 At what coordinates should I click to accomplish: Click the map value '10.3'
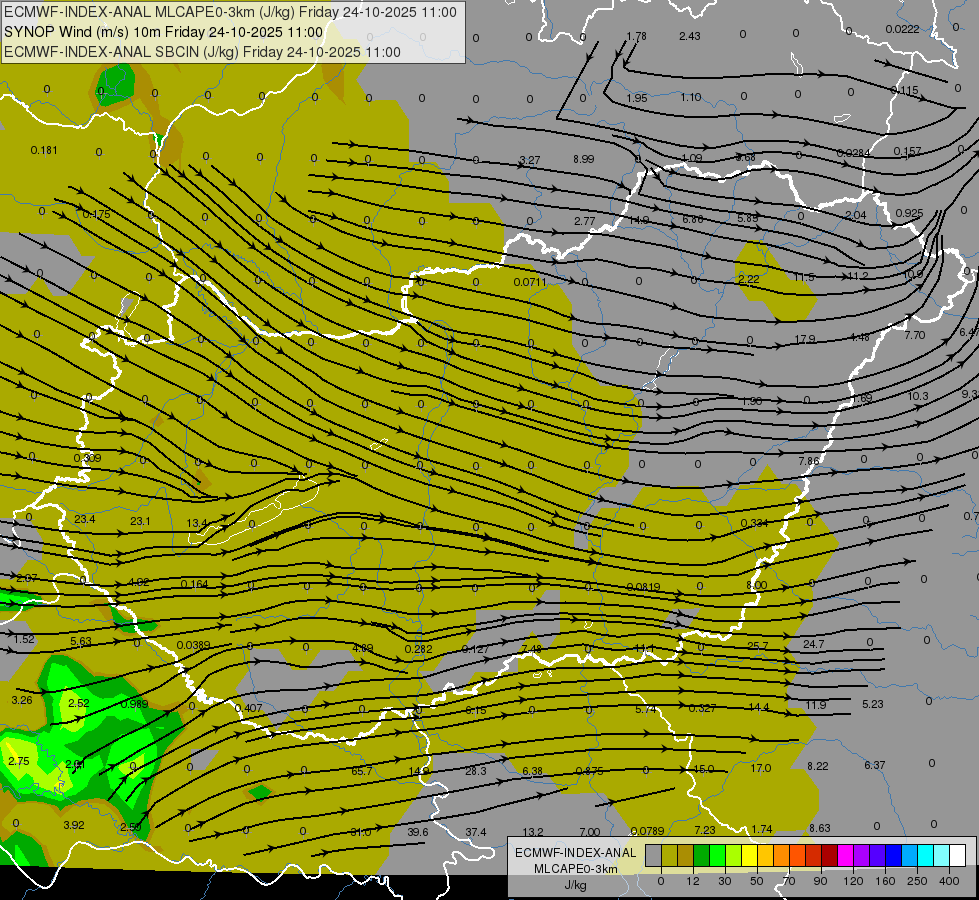918,396
